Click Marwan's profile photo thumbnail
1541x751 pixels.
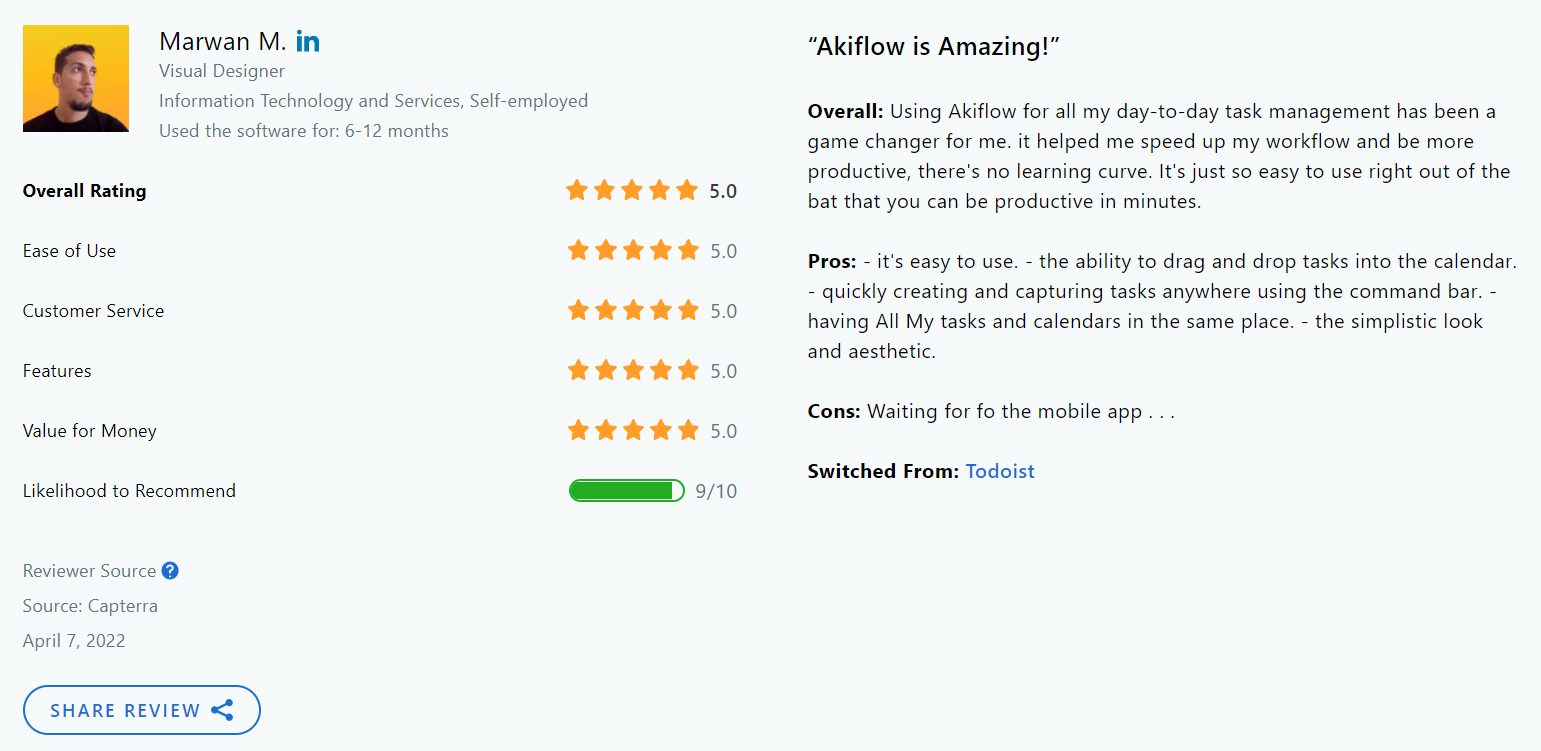coord(75,78)
